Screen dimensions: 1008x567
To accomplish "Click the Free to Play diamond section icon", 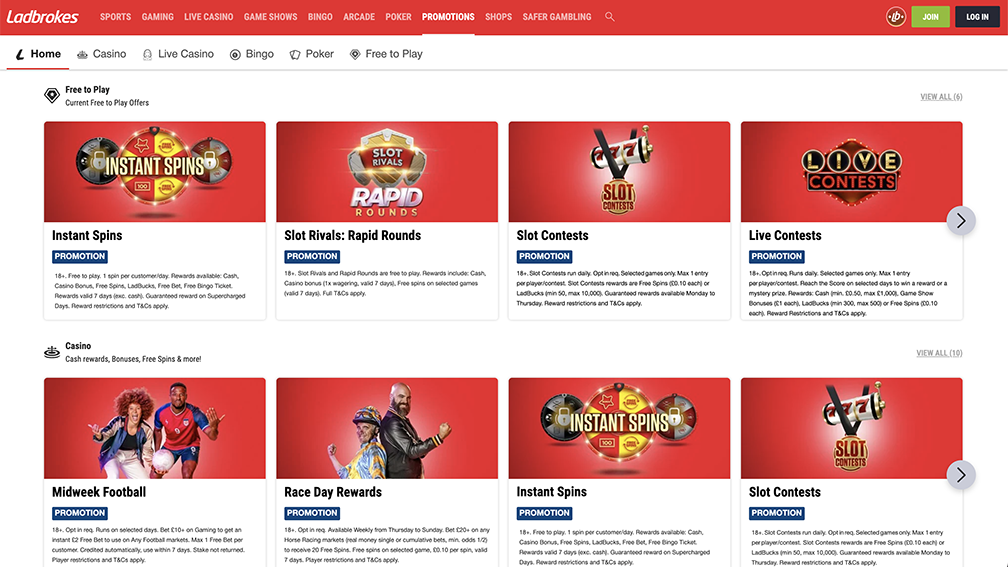I will coord(52,96).
